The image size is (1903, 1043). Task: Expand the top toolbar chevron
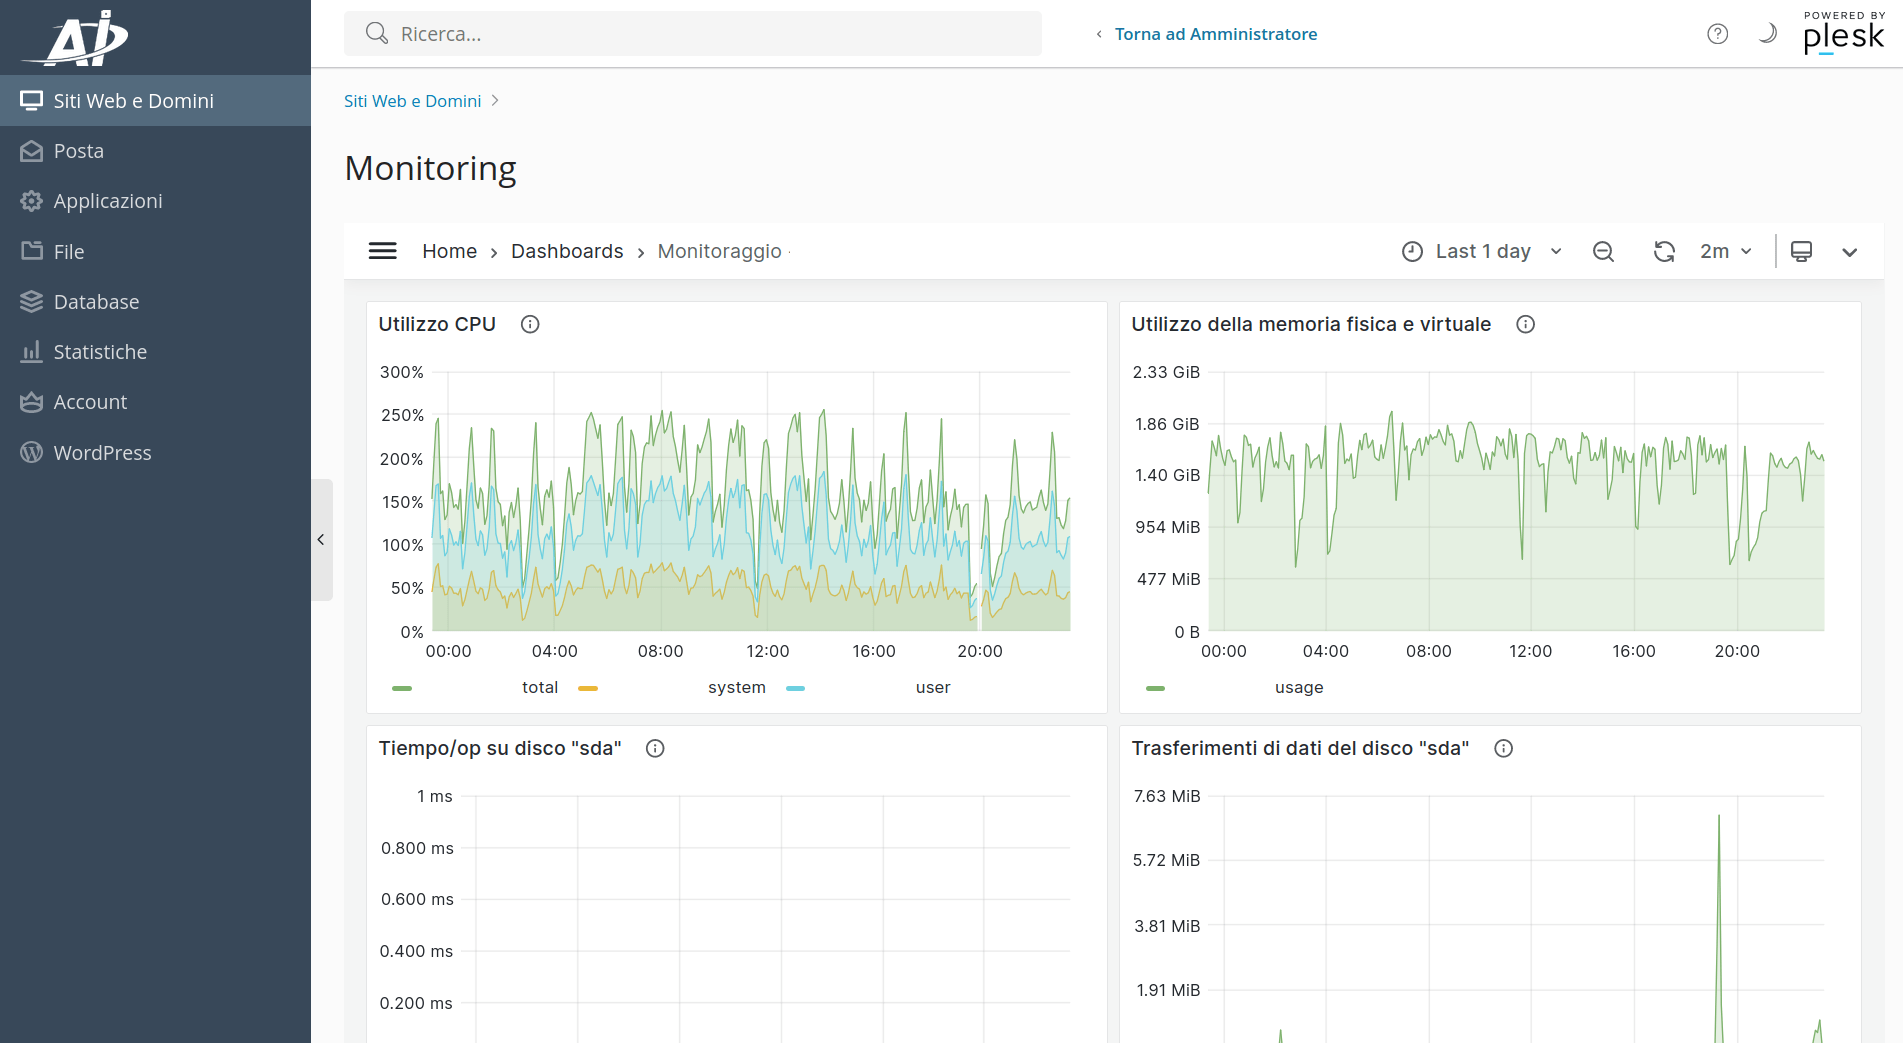[x=1850, y=252]
